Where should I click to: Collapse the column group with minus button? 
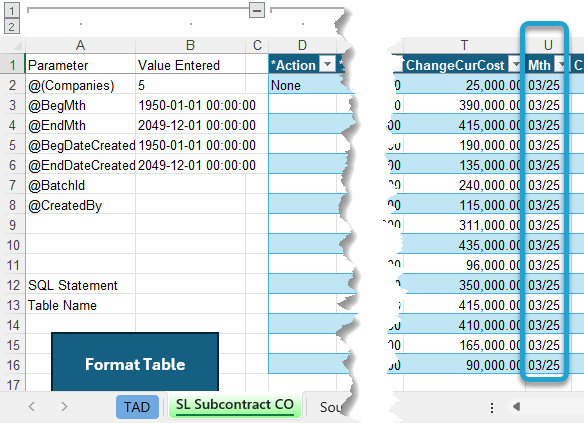(257, 10)
